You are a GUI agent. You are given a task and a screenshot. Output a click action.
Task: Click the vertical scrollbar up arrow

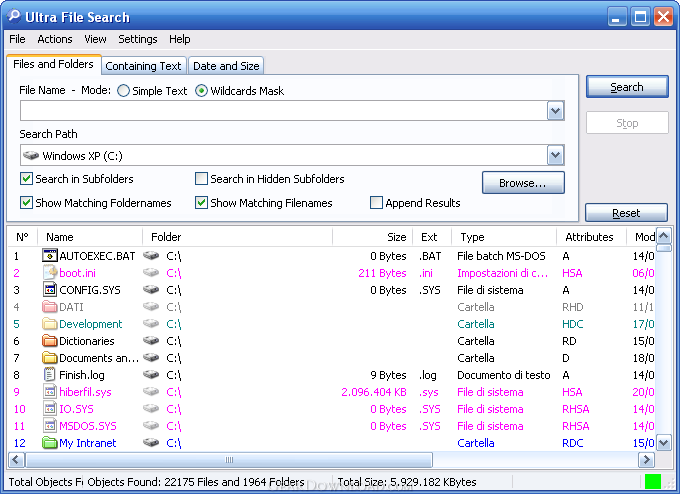664,236
